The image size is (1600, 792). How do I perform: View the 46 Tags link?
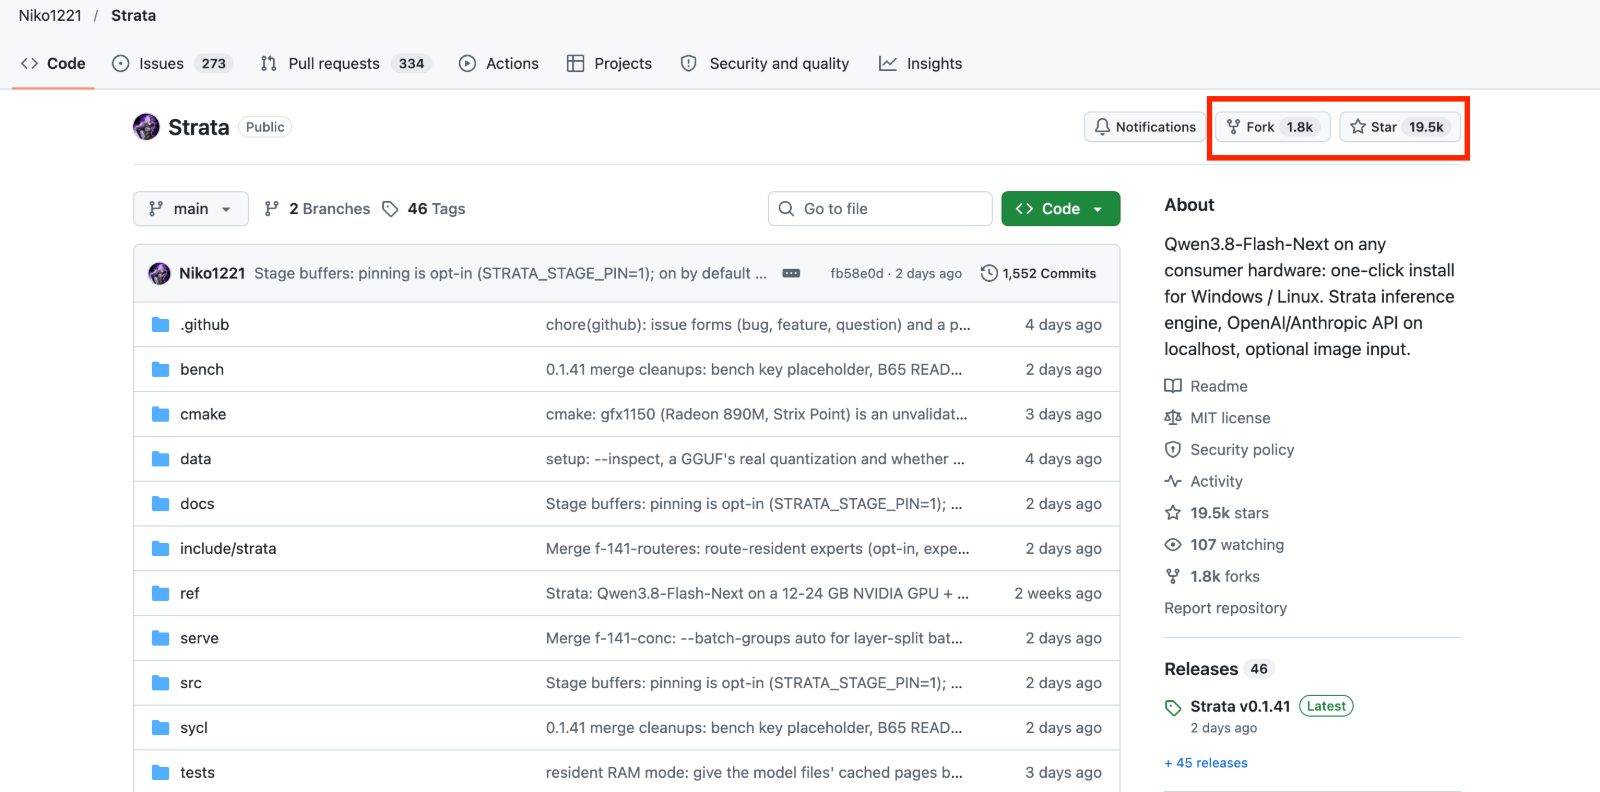tap(424, 209)
